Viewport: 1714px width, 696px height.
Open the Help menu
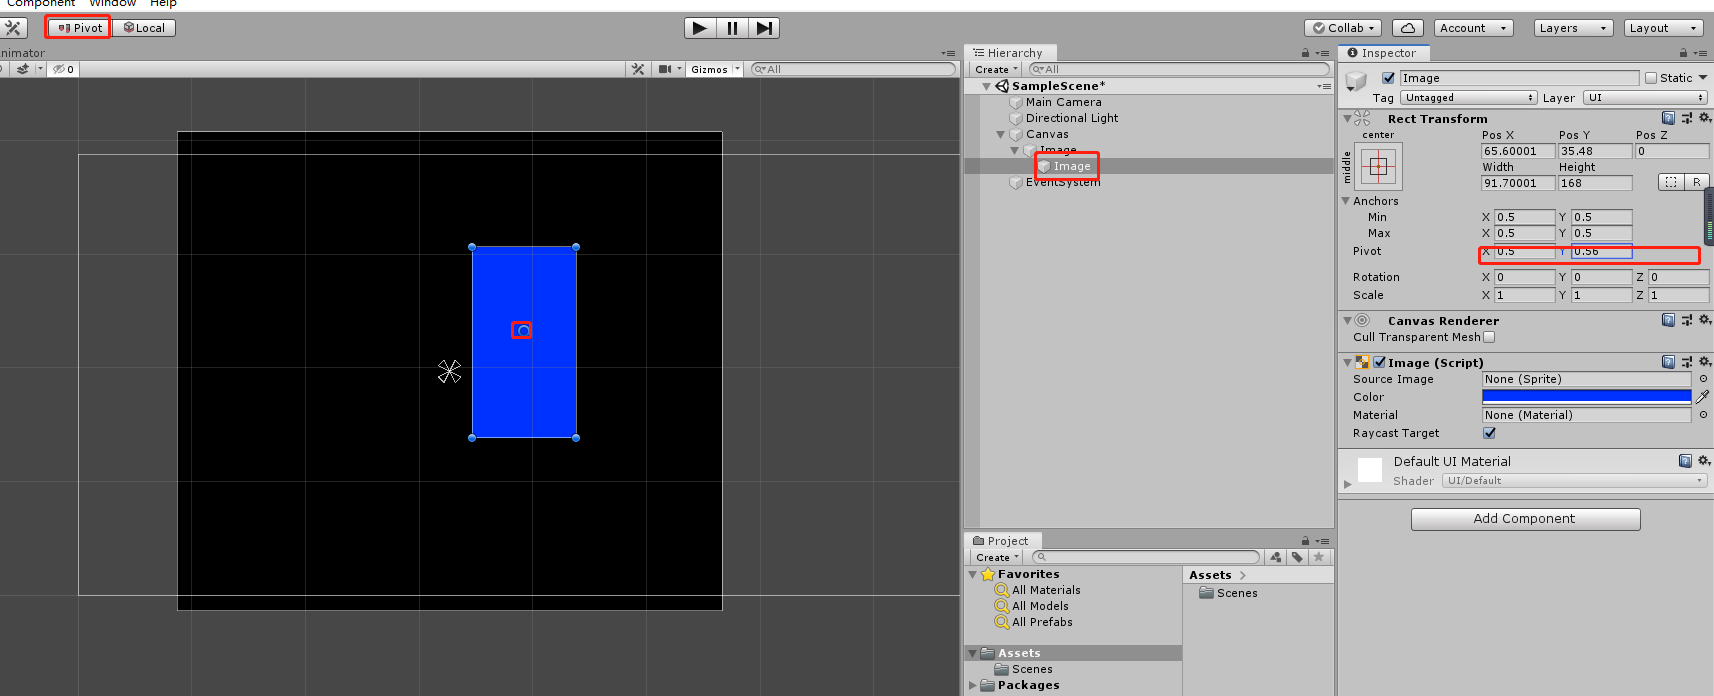click(163, 4)
